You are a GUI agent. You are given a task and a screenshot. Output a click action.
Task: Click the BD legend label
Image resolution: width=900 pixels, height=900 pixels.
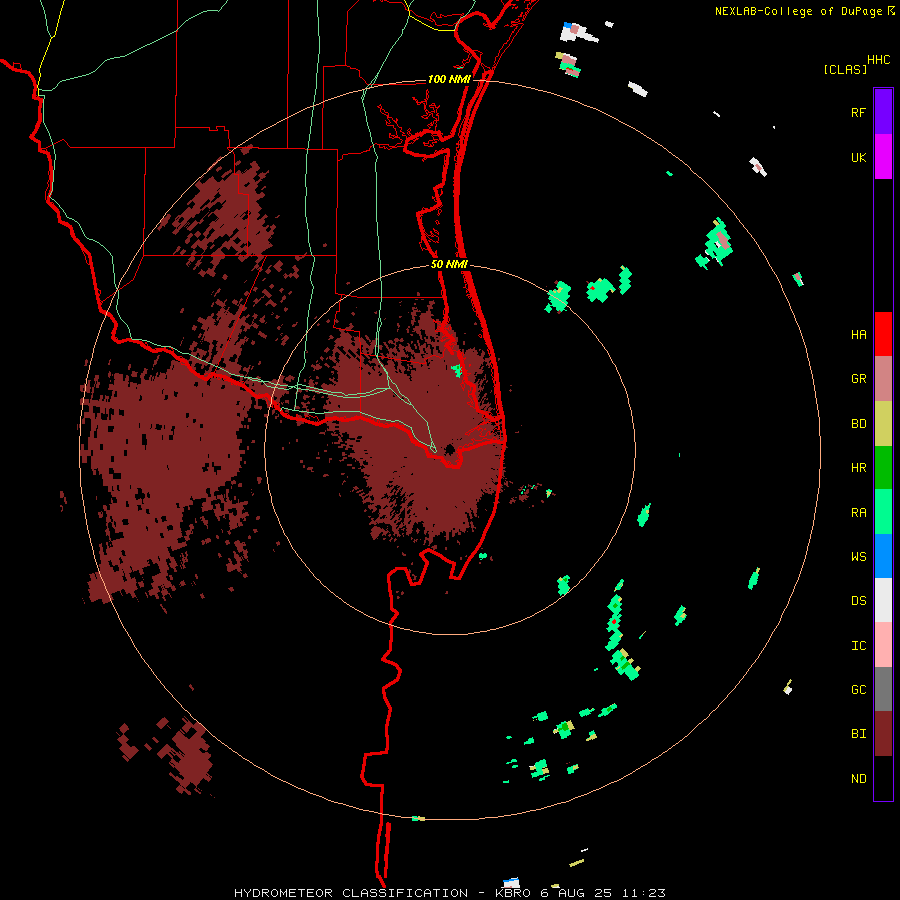pos(858,424)
